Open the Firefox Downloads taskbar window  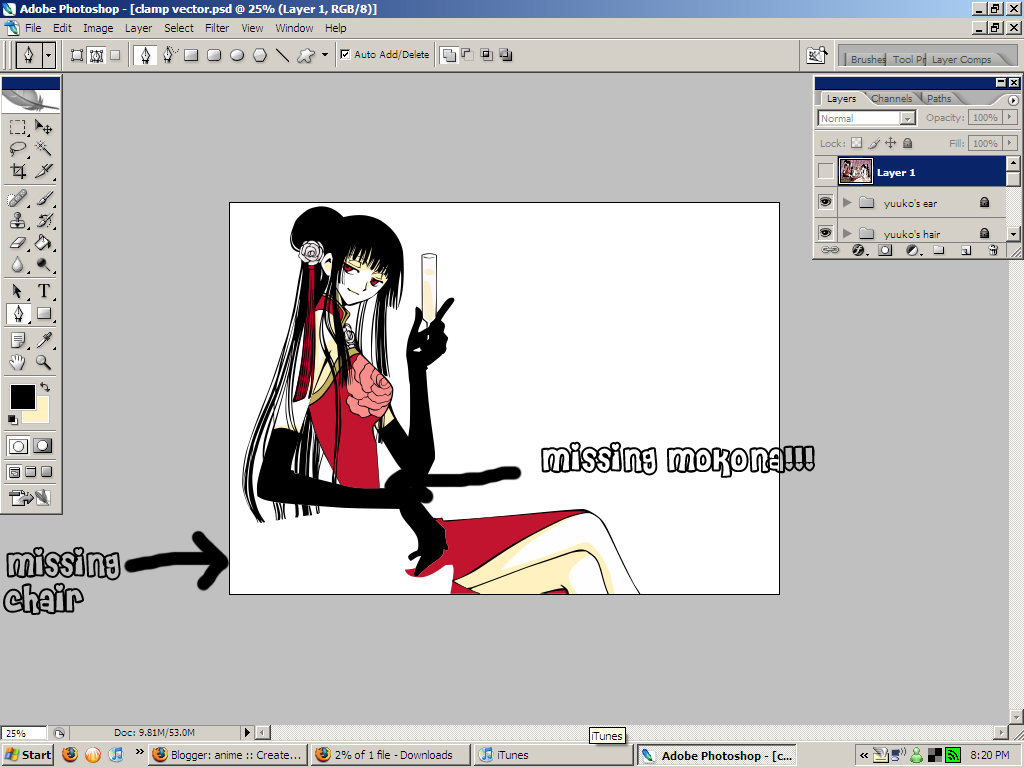390,755
